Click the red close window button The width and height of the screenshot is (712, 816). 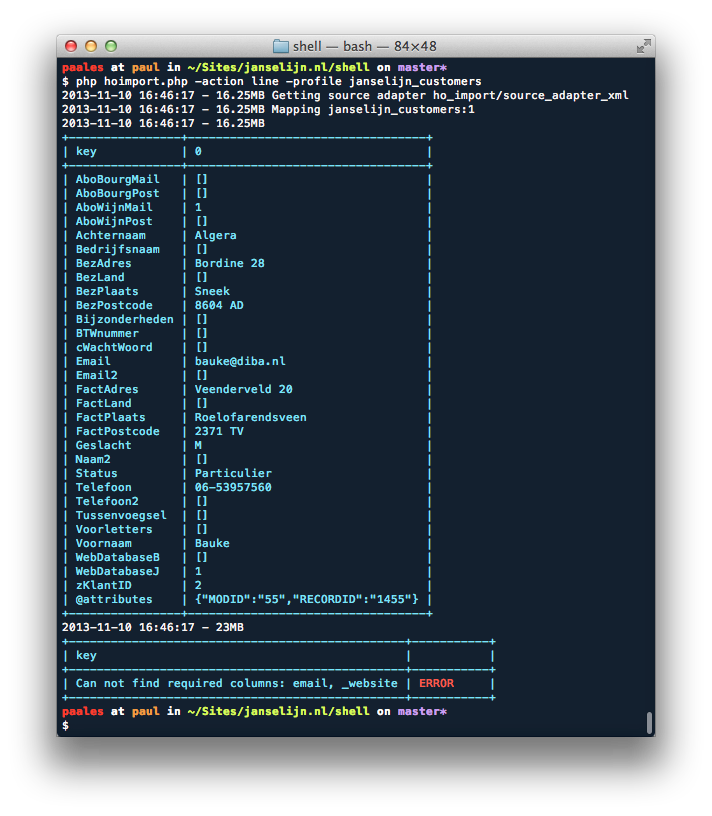point(71,46)
